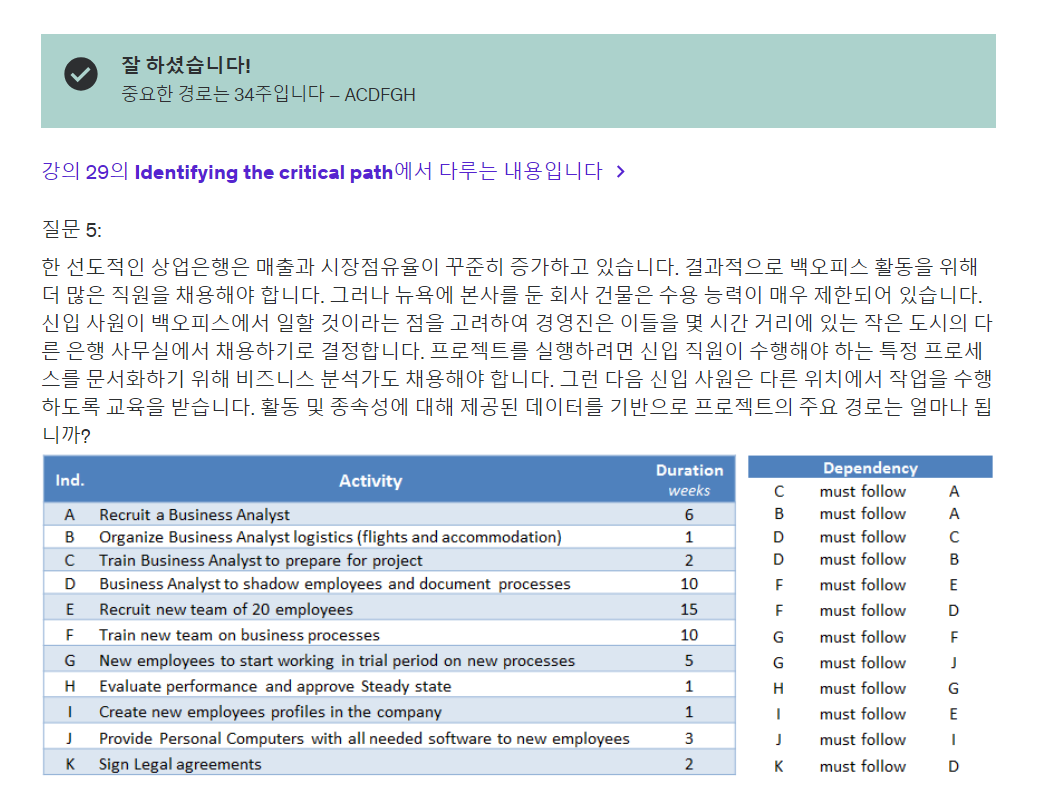Image resolution: width=1050 pixels, height=805 pixels.
Task: Click the 'Duration weeks' column header
Action: coord(689,480)
